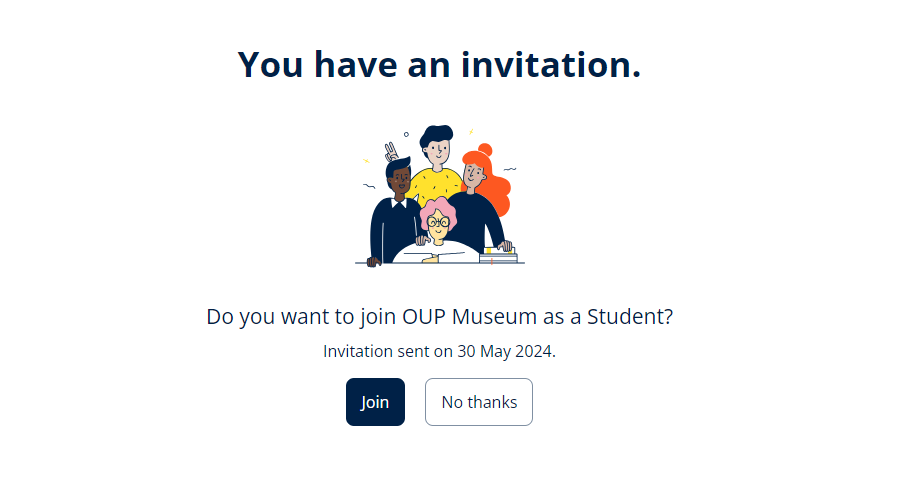Click the small circle decoration above the heads
901x499 pixels.
tap(406, 135)
